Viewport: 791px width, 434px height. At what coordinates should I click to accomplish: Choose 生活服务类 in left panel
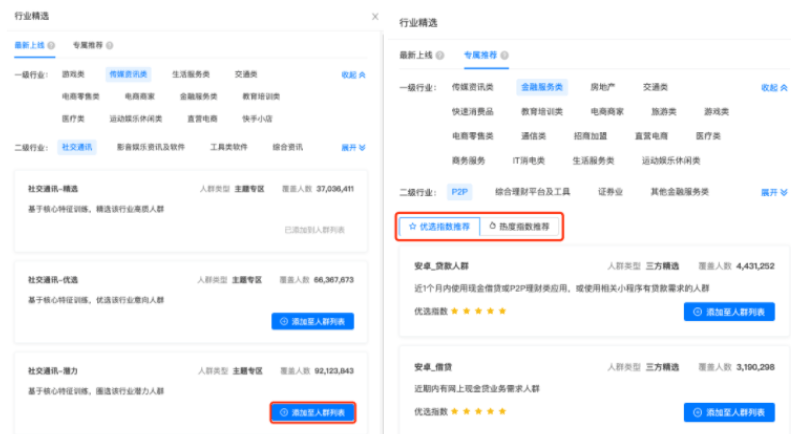(x=191, y=74)
